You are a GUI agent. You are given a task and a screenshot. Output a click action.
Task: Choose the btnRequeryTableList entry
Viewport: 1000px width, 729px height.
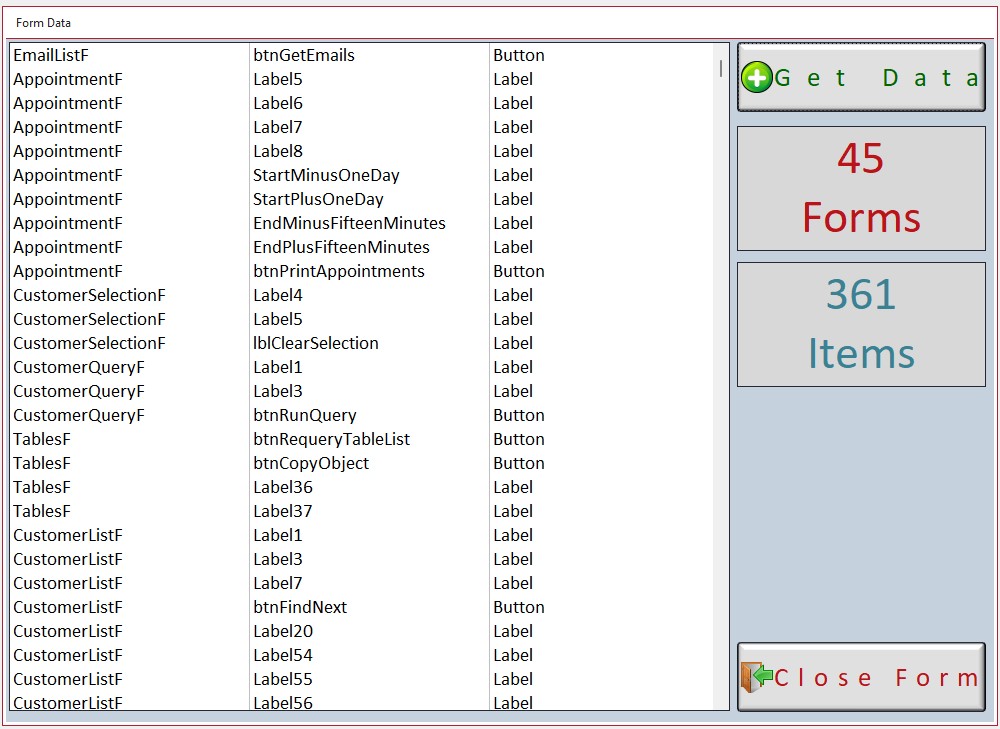(x=331, y=439)
